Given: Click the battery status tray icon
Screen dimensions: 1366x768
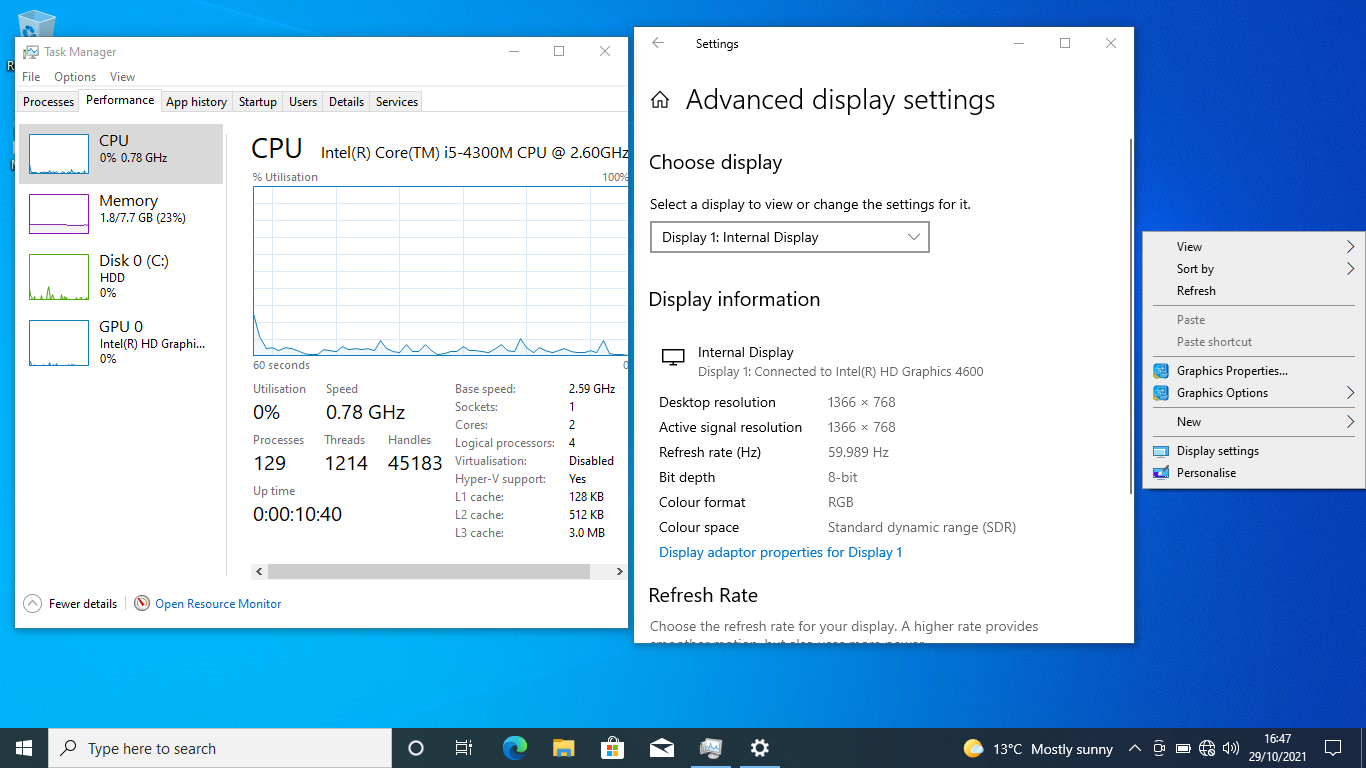Looking at the screenshot, I should pos(1183,748).
